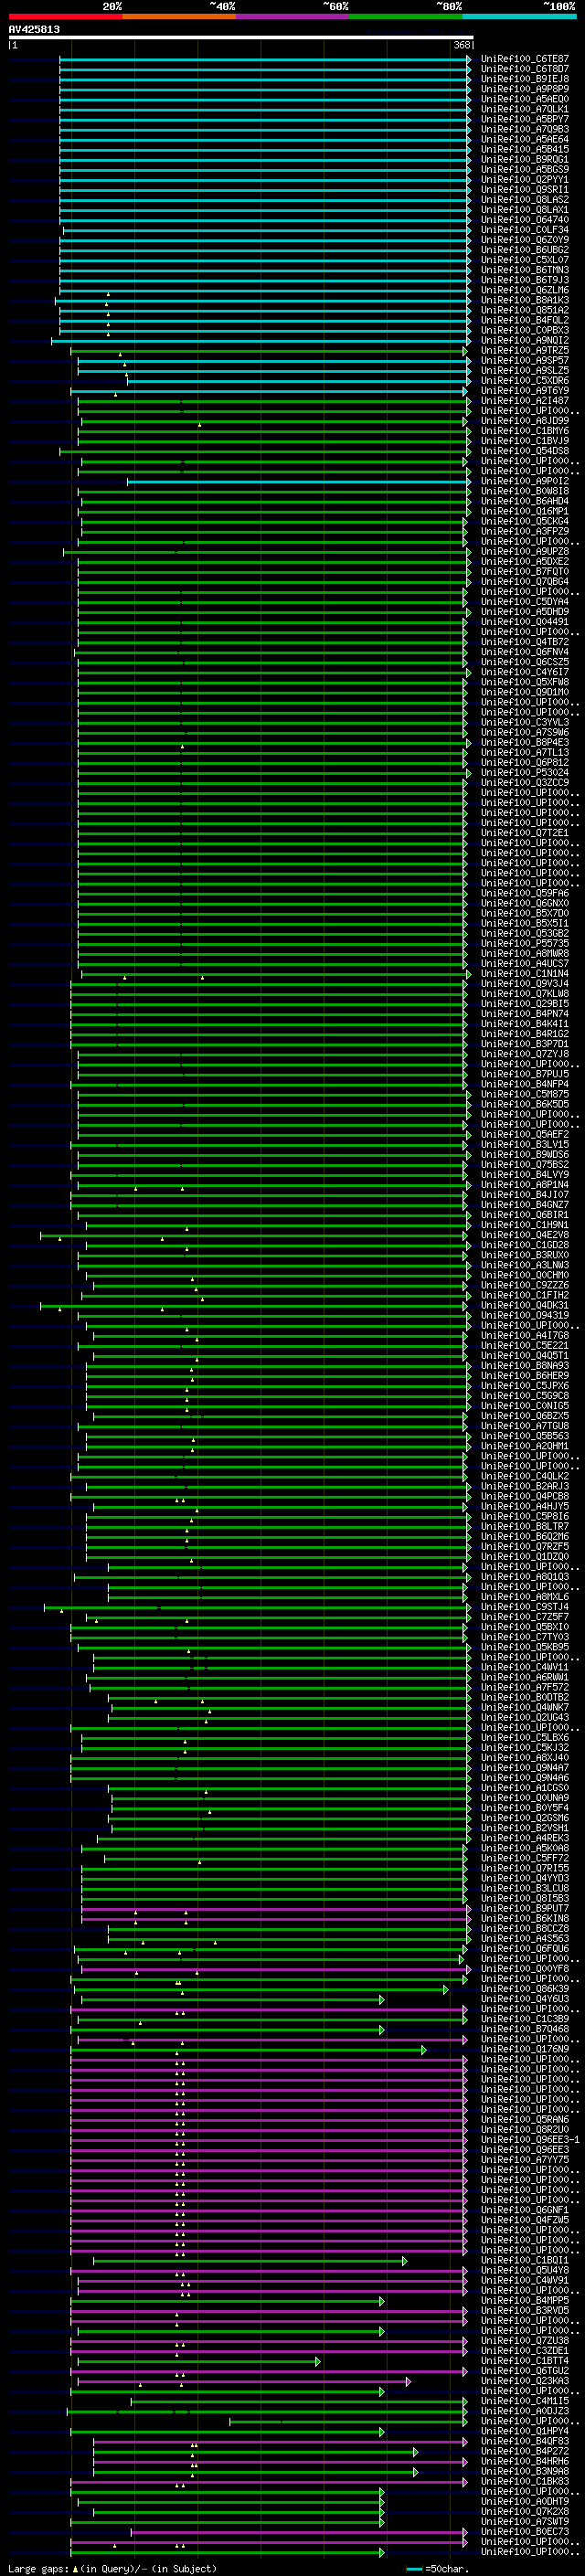Click the UniRef100_A5AEQ0 label

pos(524,99)
